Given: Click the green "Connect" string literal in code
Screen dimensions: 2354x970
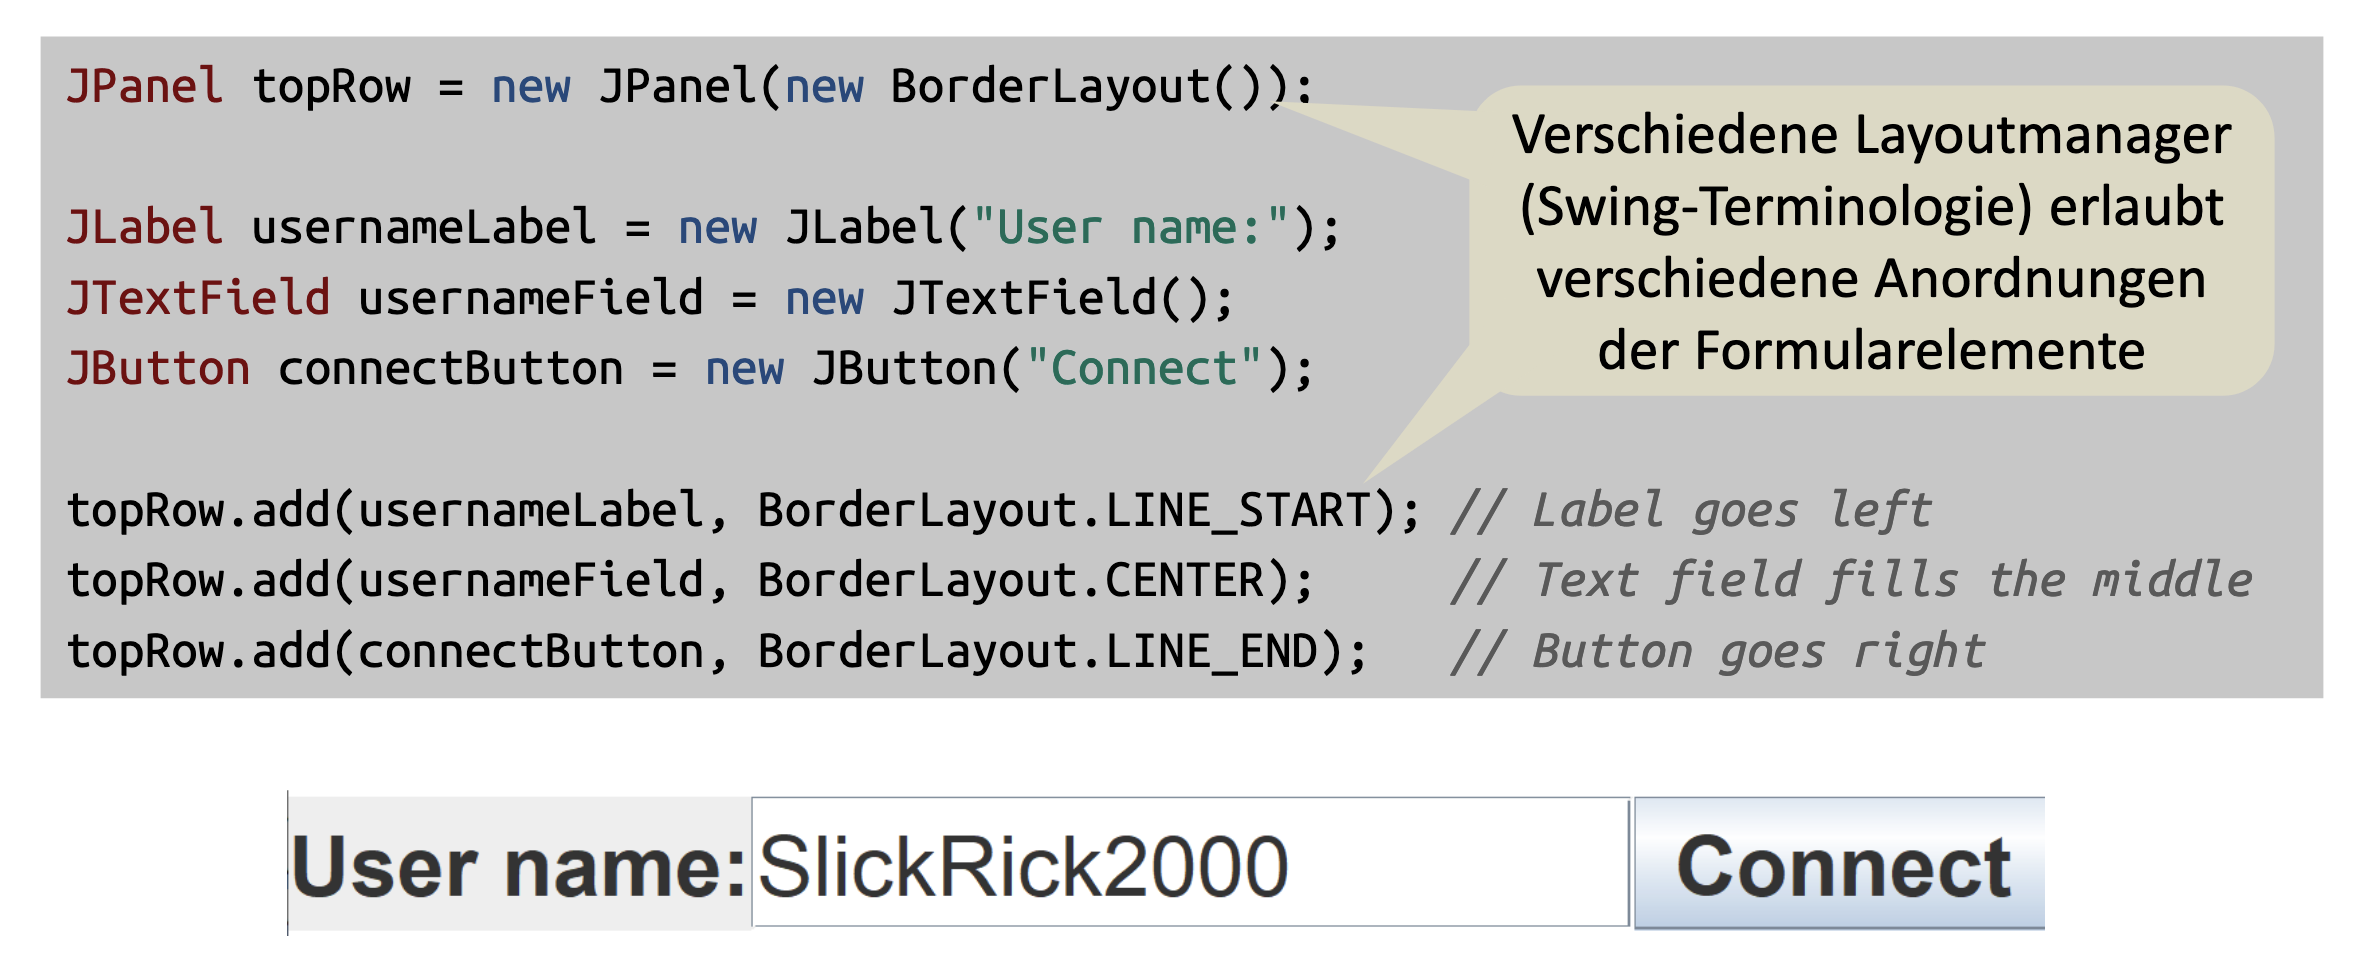Looking at the screenshot, I should 1143,370.
